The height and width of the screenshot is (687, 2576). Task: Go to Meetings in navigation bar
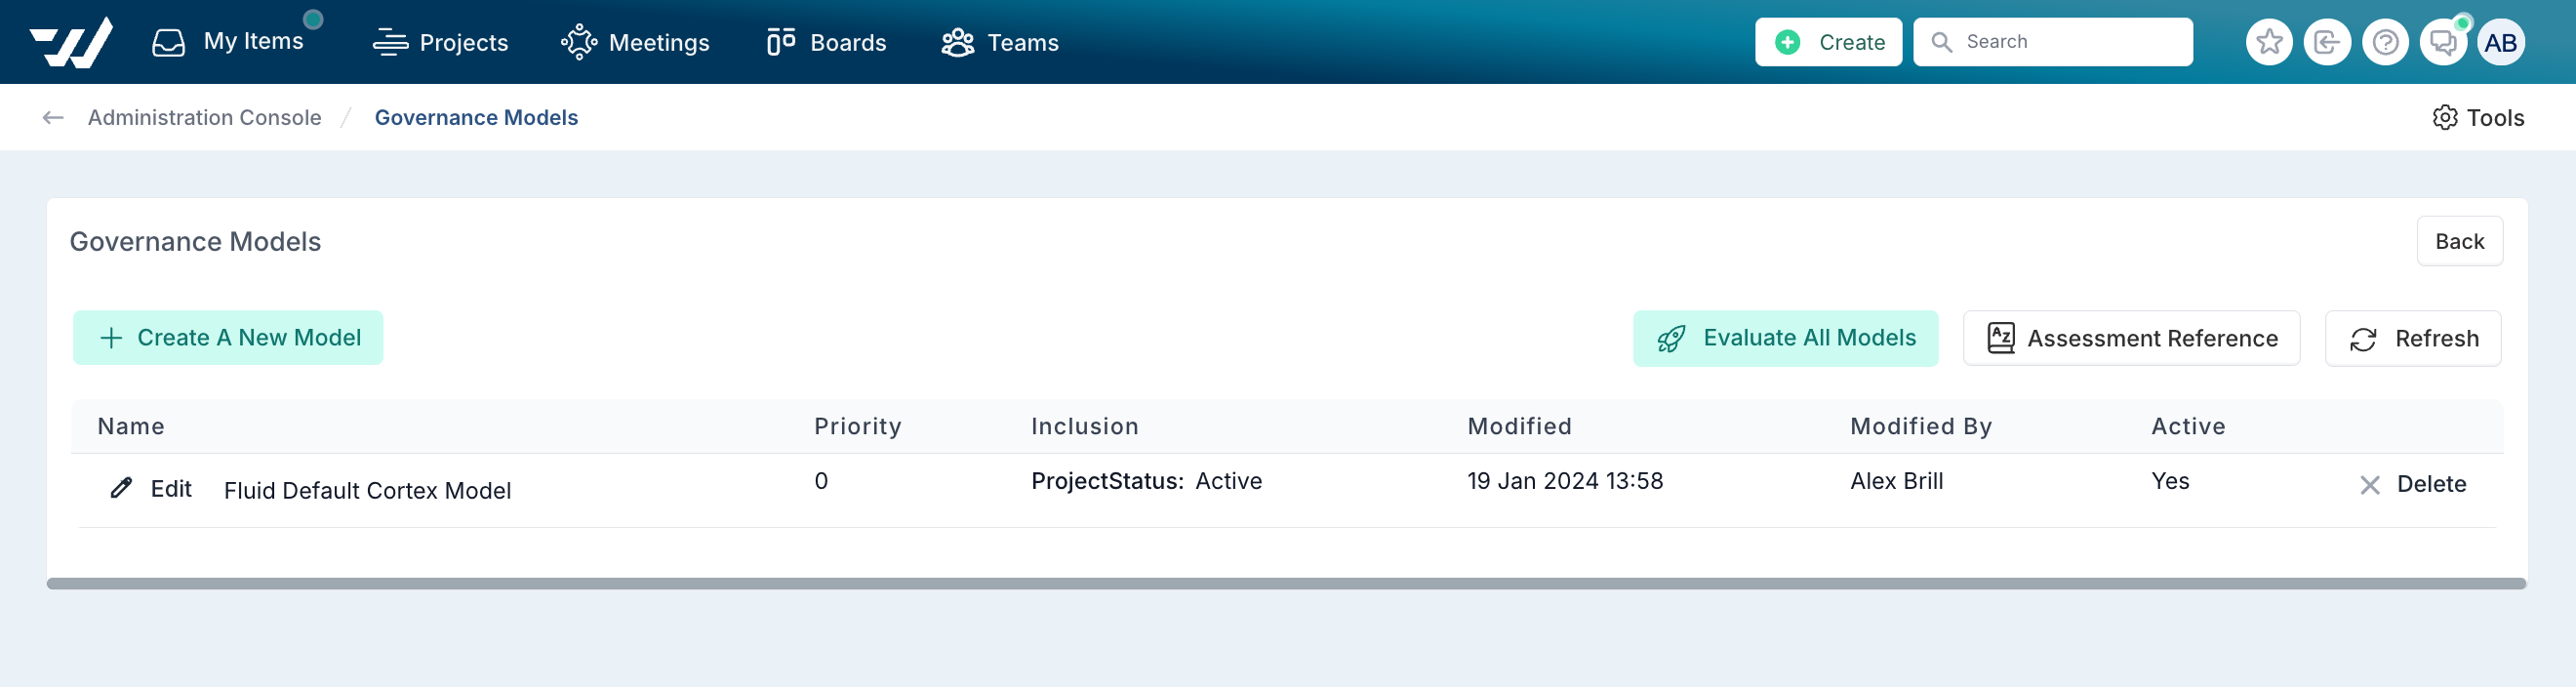[635, 42]
